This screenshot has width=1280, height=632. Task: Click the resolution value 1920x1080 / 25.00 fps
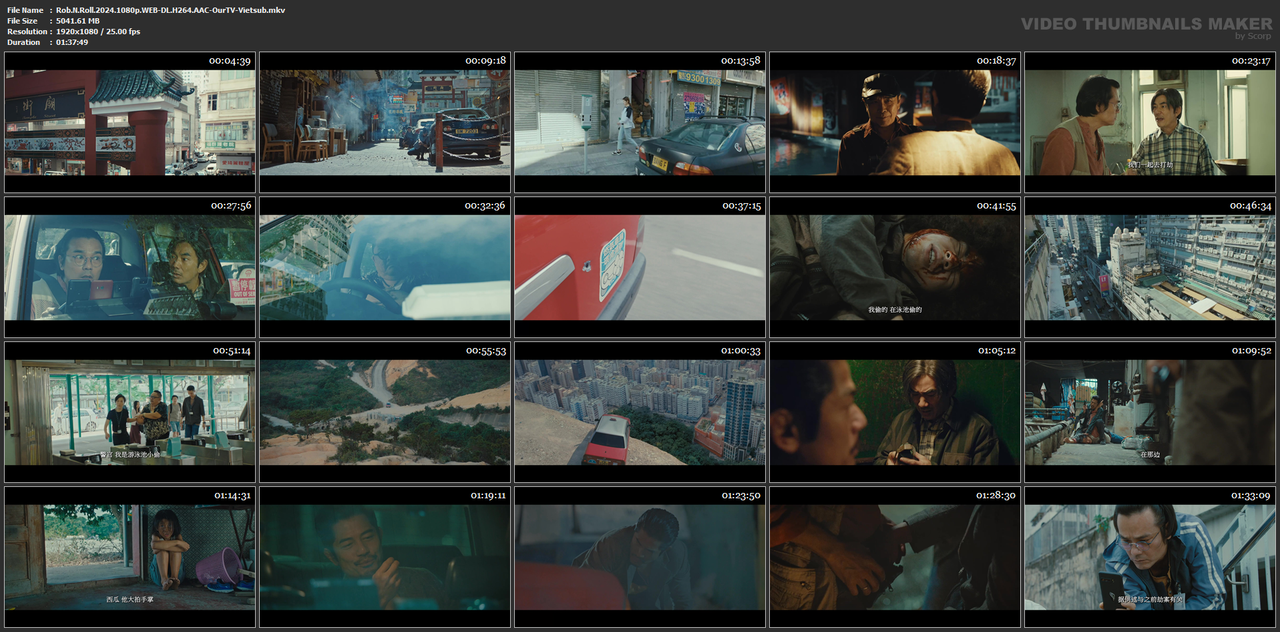pos(98,32)
